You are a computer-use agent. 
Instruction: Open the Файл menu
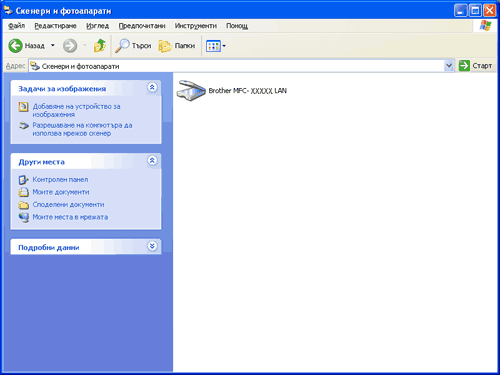point(16,26)
